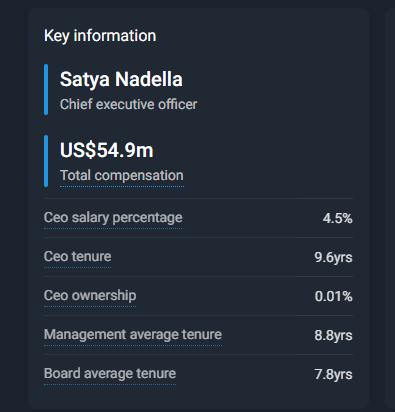Select Chief executive officer subtitle text
The image size is (395, 412).
click(x=128, y=104)
